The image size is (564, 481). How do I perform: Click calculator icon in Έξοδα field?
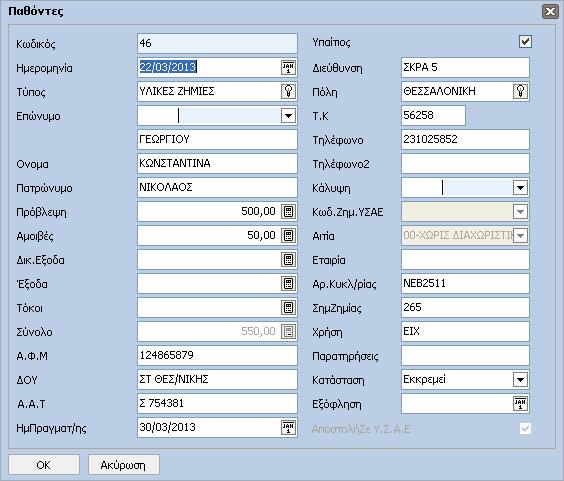point(288,283)
